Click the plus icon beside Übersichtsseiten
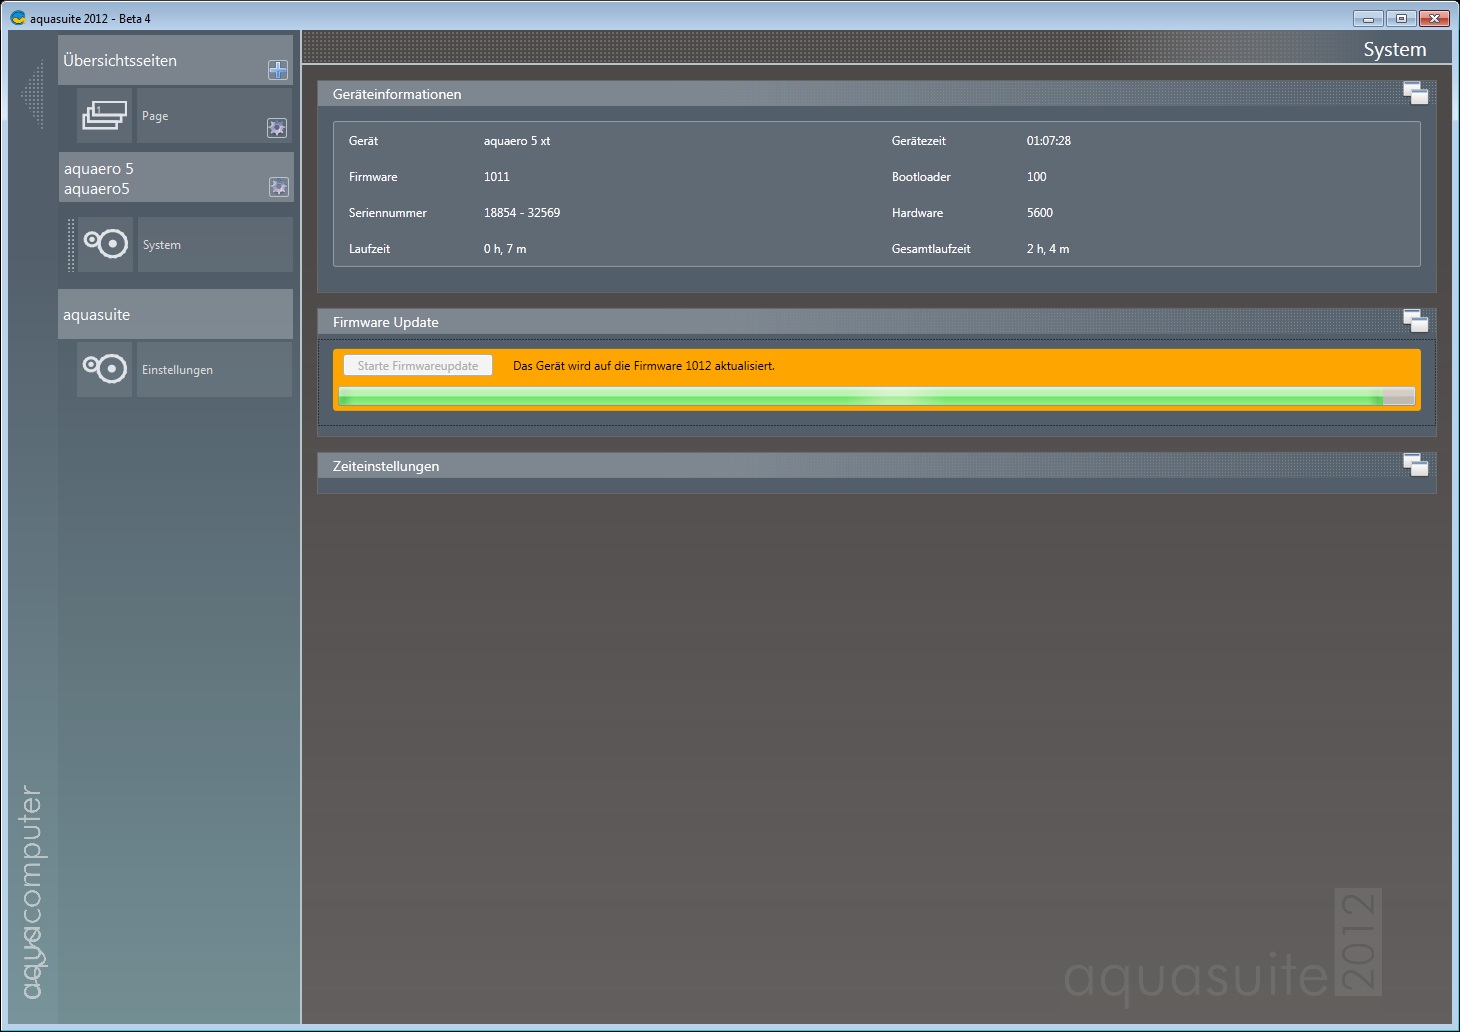1460x1032 pixels. pos(278,70)
